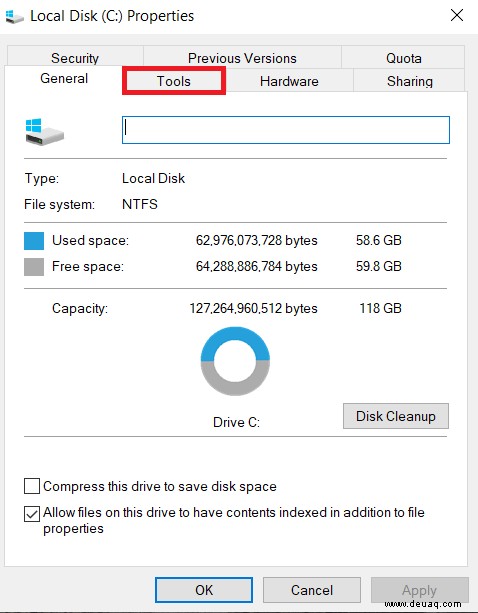Select the Security tab
Screen dimensions: 478x613
point(75,57)
